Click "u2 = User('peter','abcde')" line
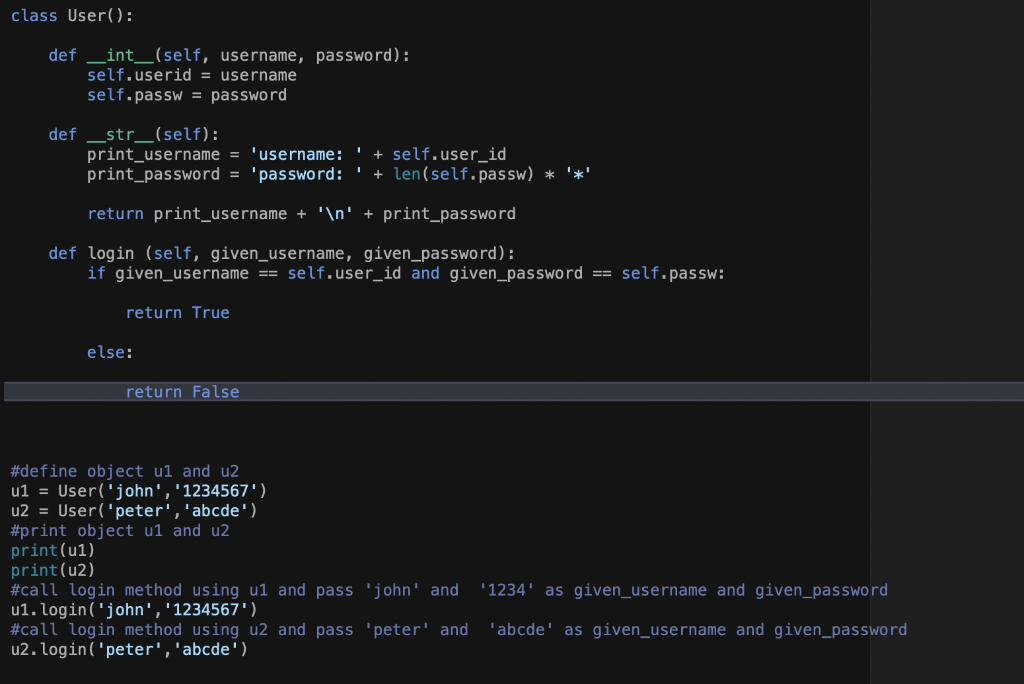Image resolution: width=1024 pixels, height=684 pixels. point(134,511)
